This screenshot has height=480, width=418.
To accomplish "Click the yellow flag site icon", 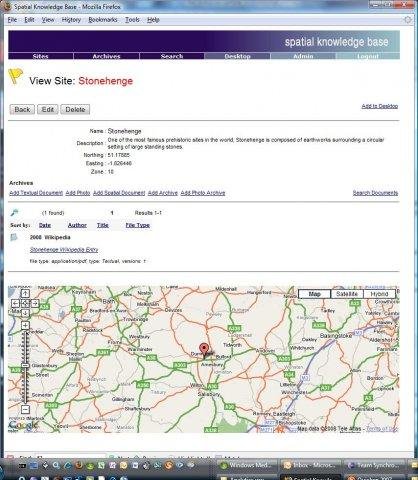I will point(15,76).
